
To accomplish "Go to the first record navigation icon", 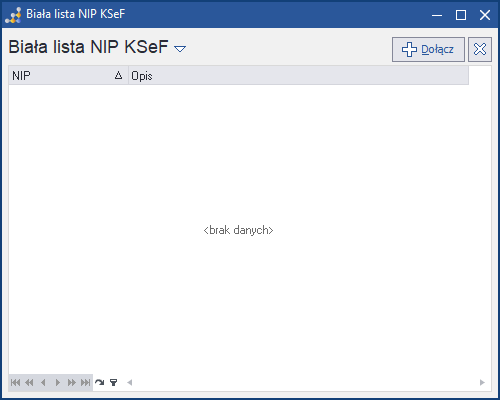I will tap(15, 382).
